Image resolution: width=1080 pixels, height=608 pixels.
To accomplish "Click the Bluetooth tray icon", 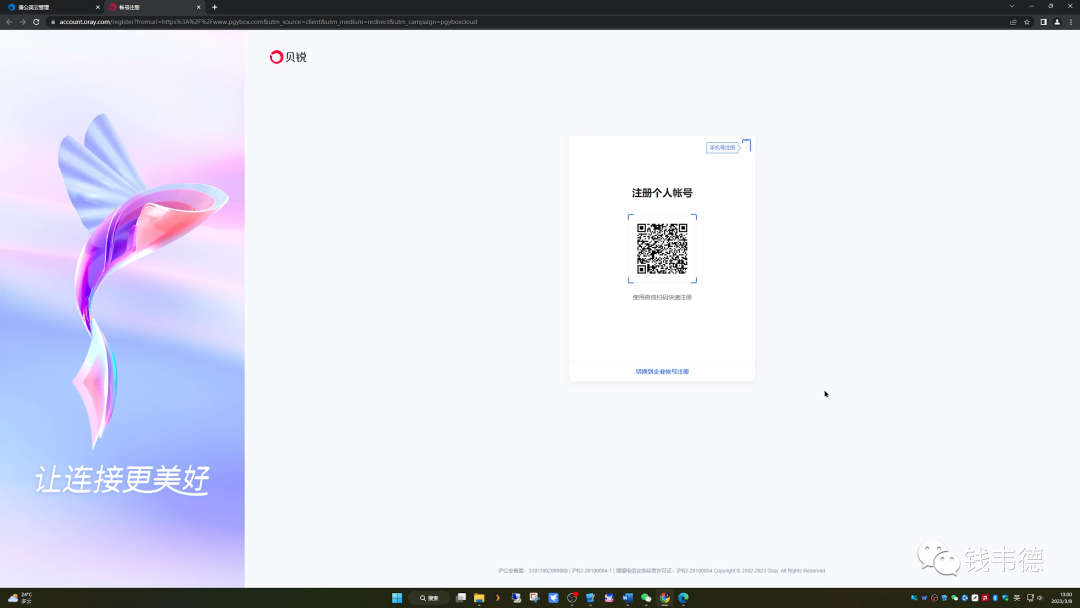I will point(995,598).
